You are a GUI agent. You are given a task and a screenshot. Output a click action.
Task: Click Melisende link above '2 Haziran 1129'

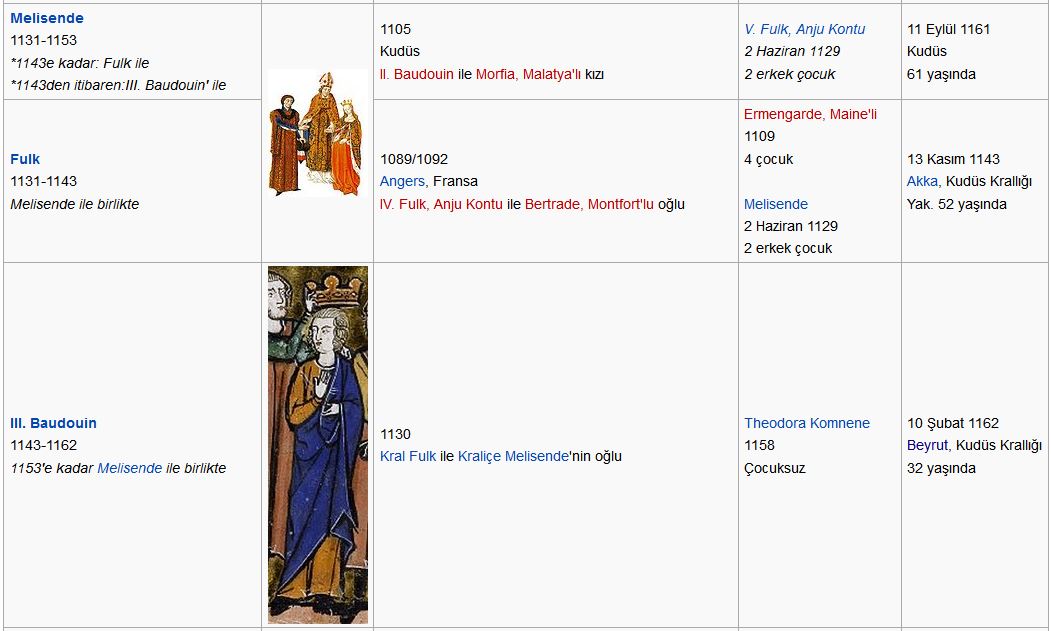[x=775, y=204]
